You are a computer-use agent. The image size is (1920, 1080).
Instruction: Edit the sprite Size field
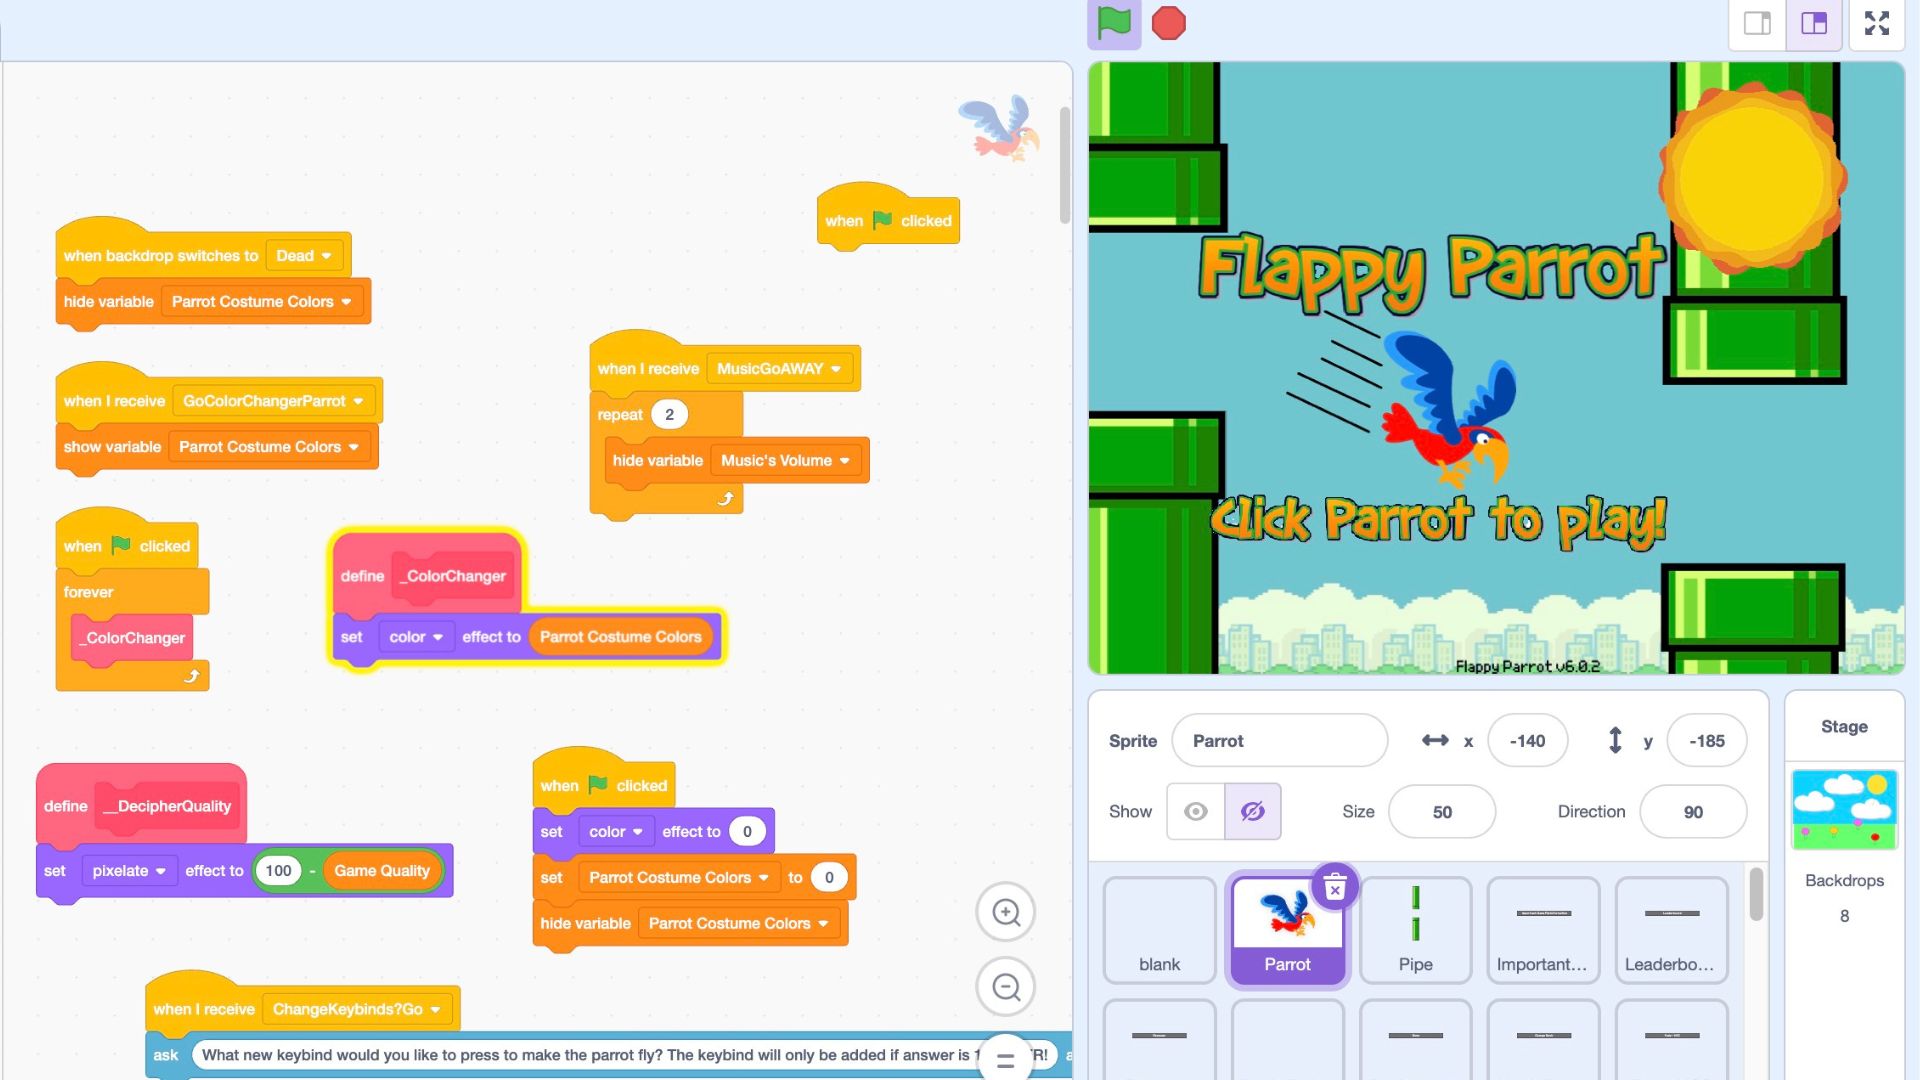point(1442,812)
